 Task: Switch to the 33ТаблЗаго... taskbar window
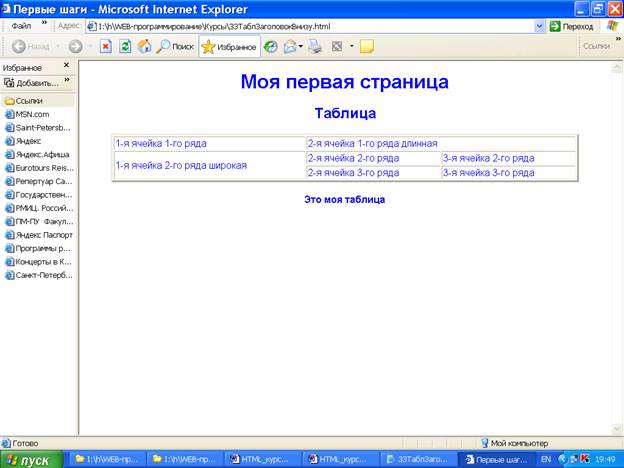(417, 460)
